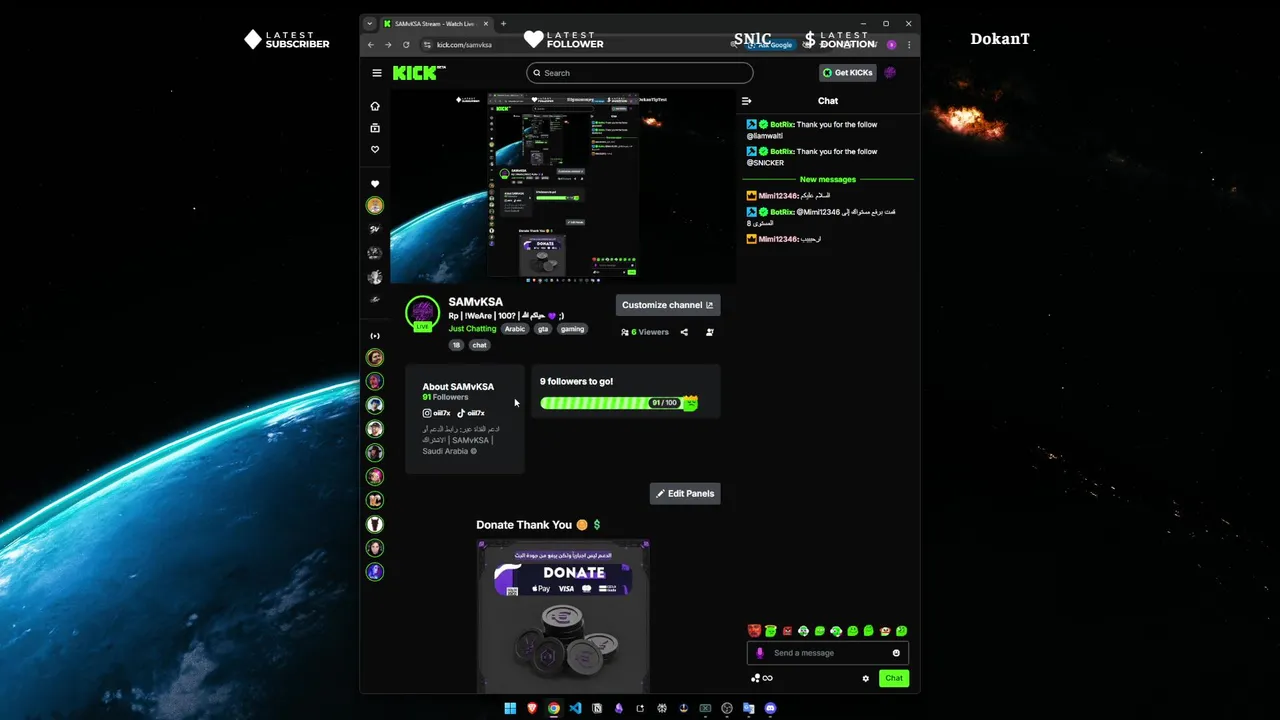Close the SAMvKSA Stream tab

click(488, 23)
